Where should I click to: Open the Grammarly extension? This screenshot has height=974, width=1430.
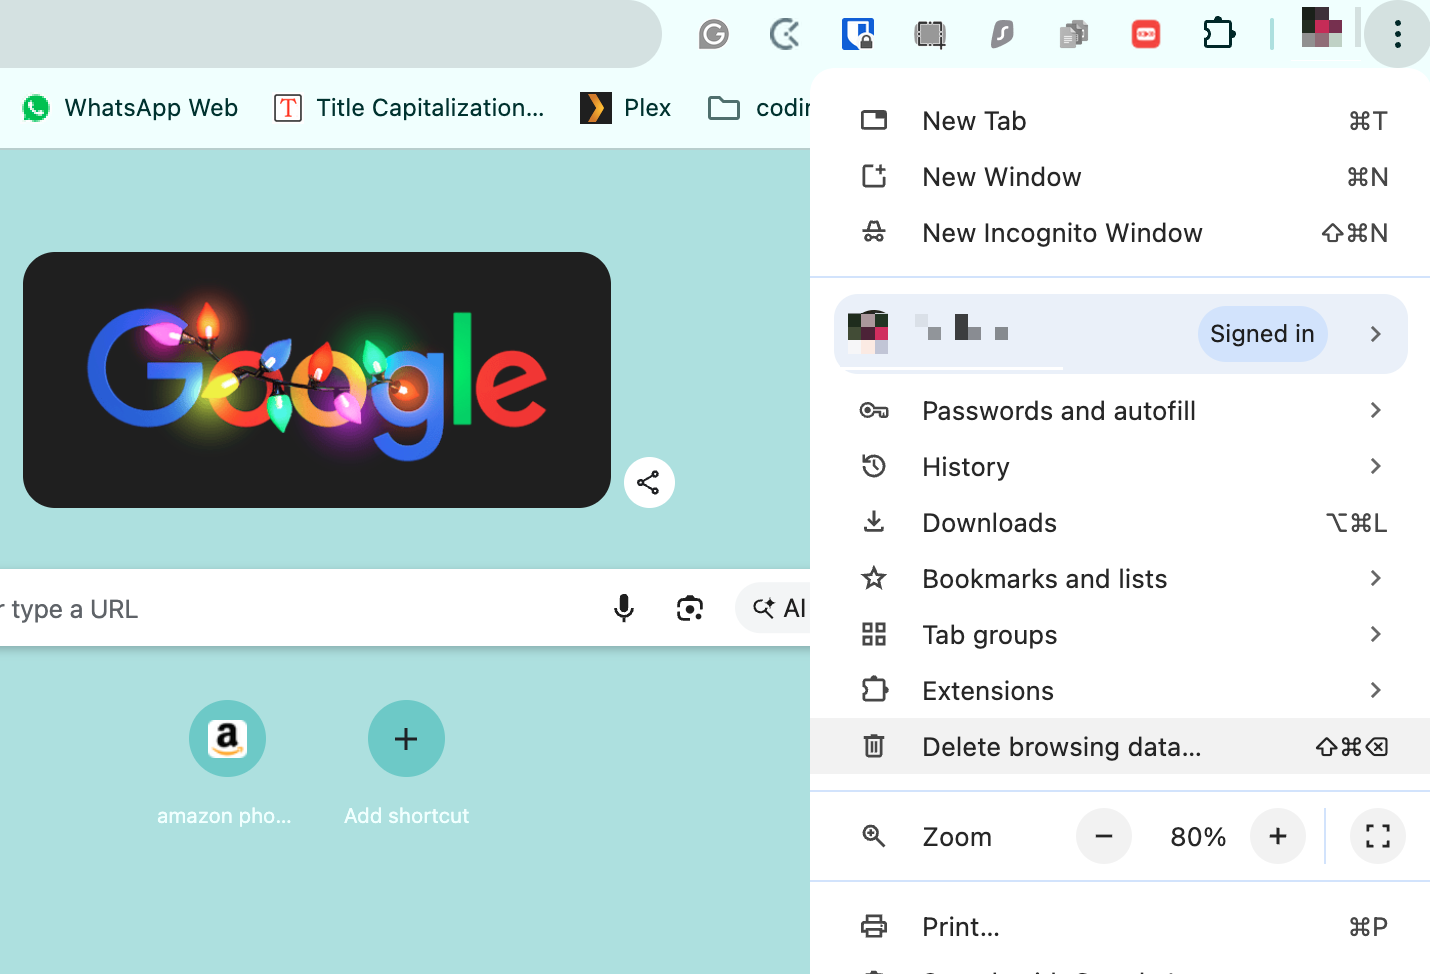click(x=714, y=33)
